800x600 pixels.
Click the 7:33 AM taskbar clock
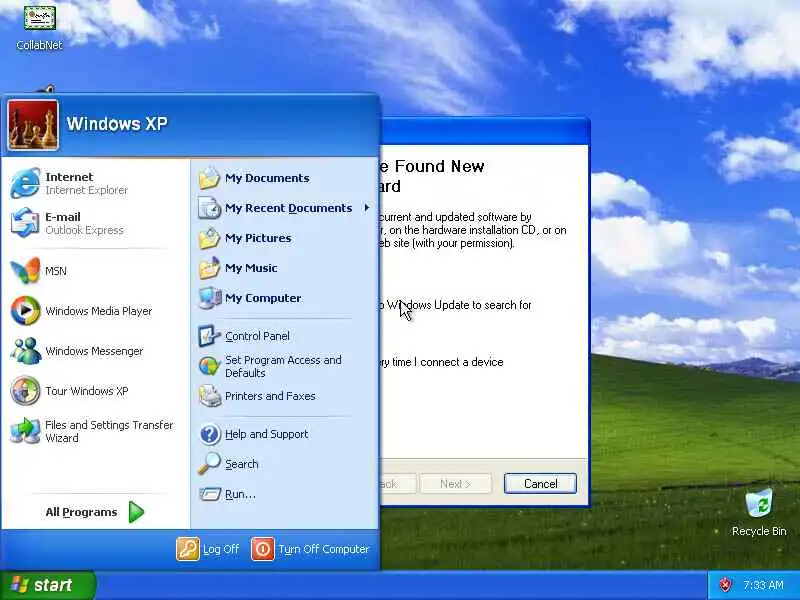pos(763,585)
